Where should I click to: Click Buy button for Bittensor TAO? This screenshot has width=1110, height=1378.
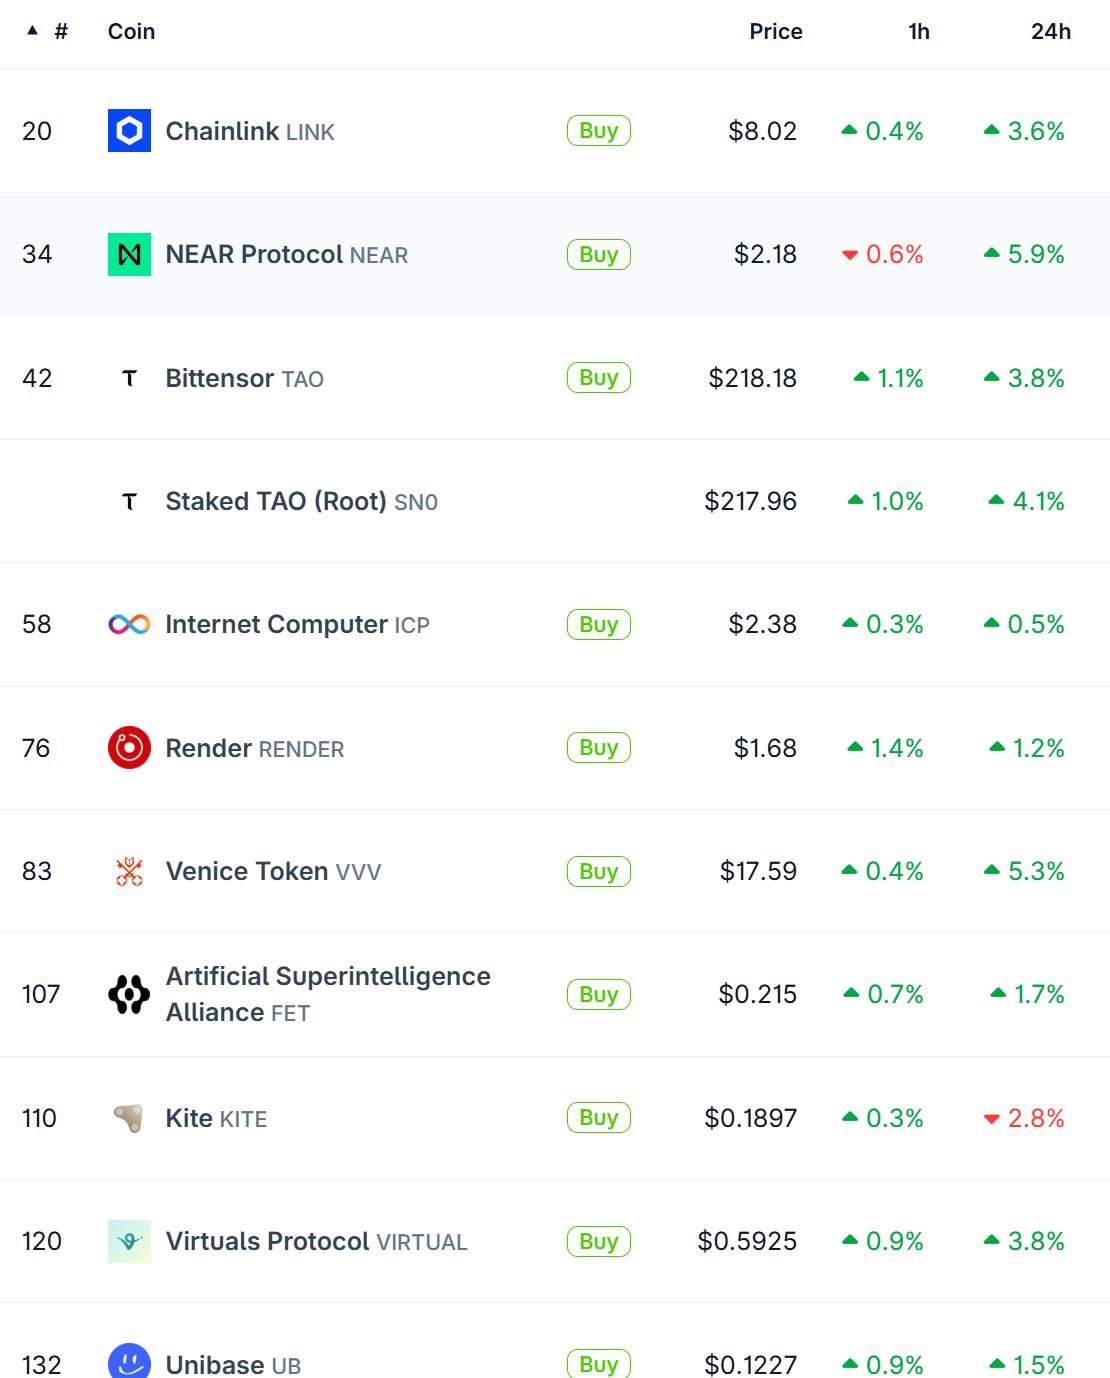pos(599,378)
